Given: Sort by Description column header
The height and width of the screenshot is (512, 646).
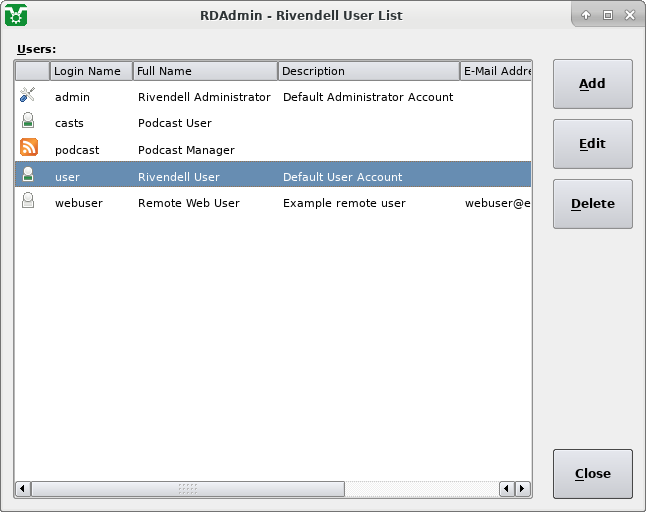Looking at the screenshot, I should pyautogui.click(x=367, y=71).
